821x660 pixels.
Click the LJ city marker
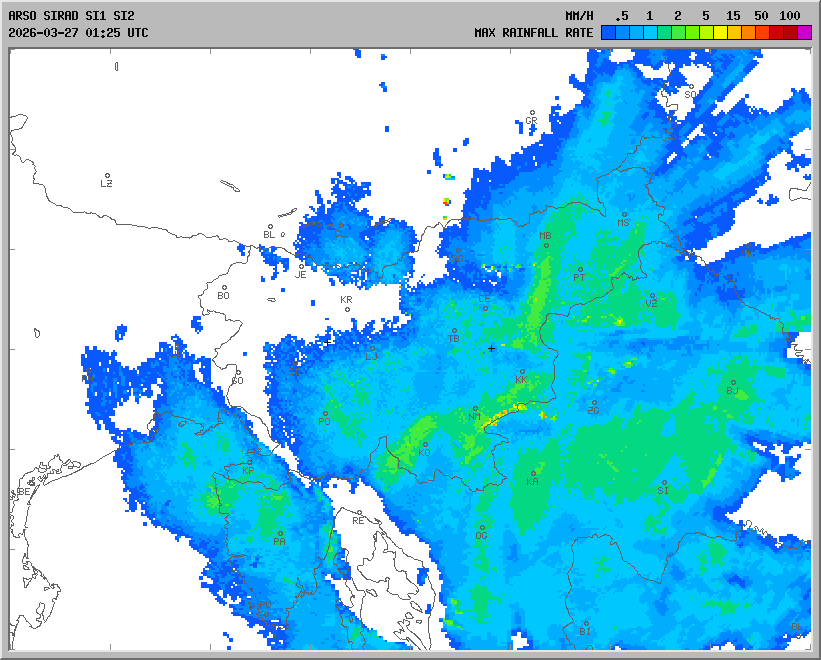[372, 349]
